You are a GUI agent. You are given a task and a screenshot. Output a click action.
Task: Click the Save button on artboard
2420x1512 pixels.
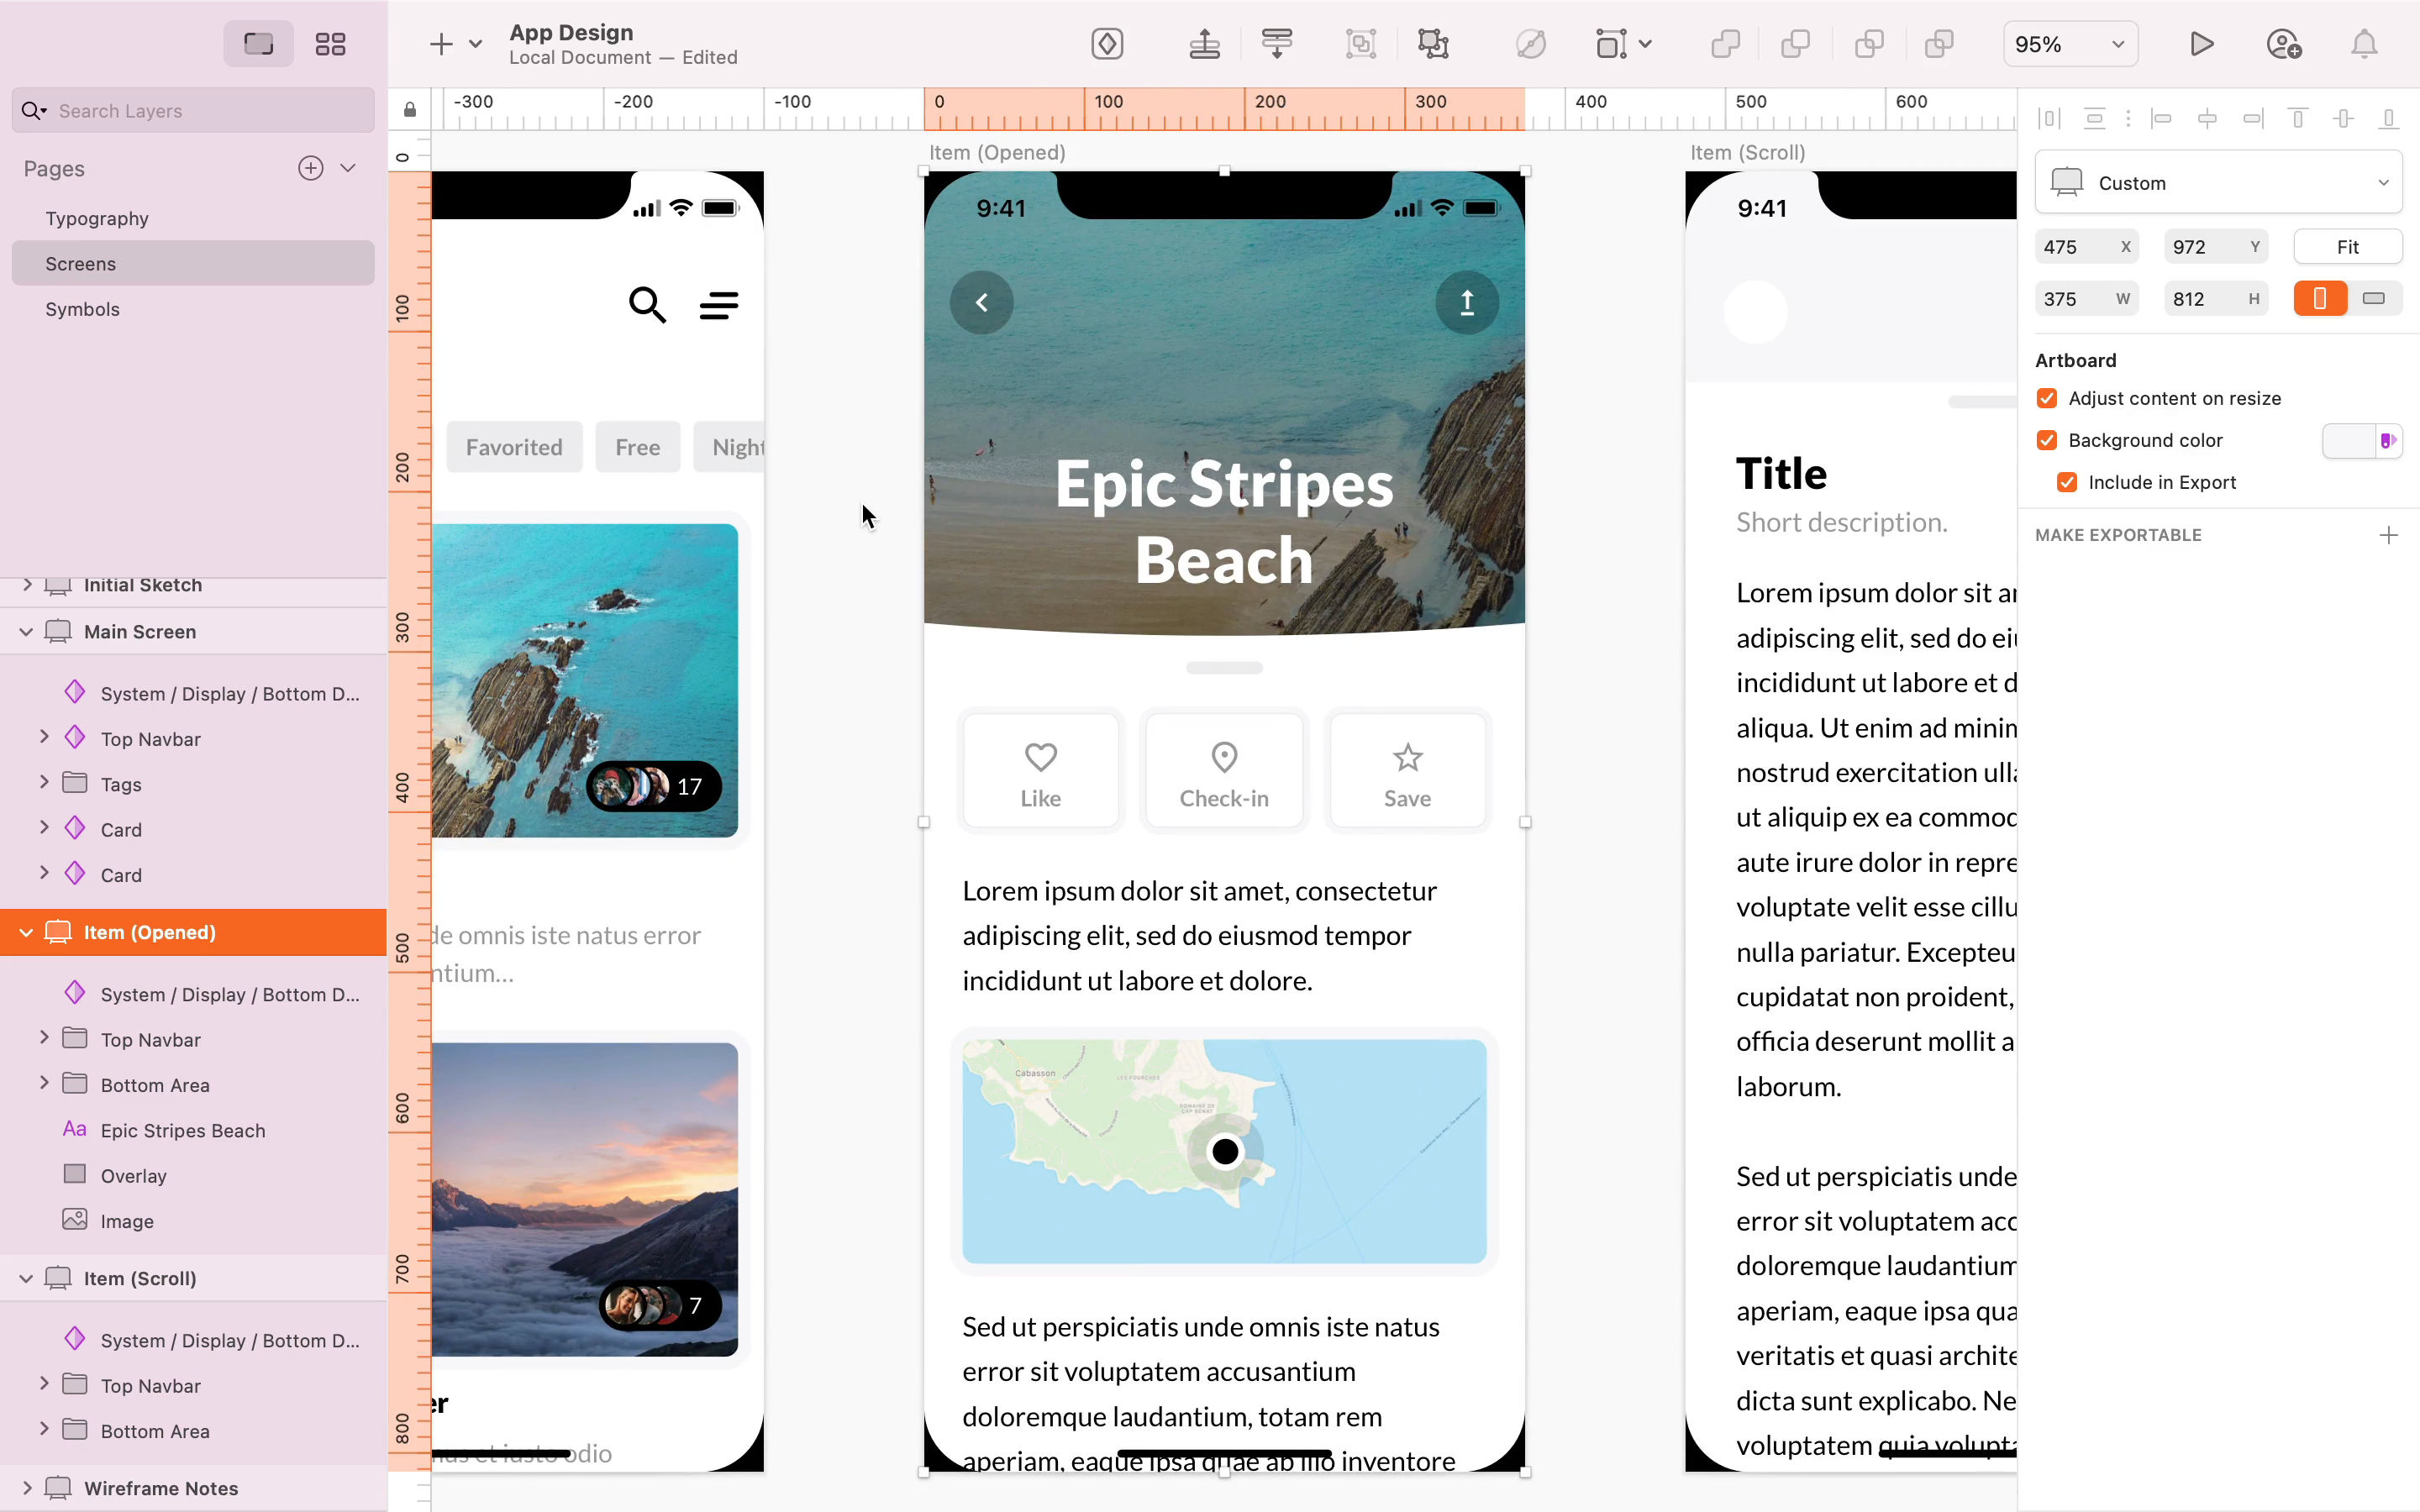(1407, 771)
